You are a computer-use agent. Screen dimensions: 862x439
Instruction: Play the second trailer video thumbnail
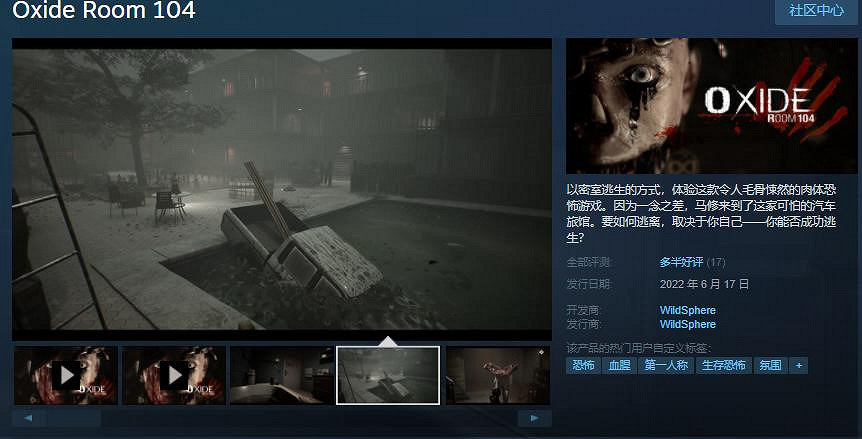[174, 375]
